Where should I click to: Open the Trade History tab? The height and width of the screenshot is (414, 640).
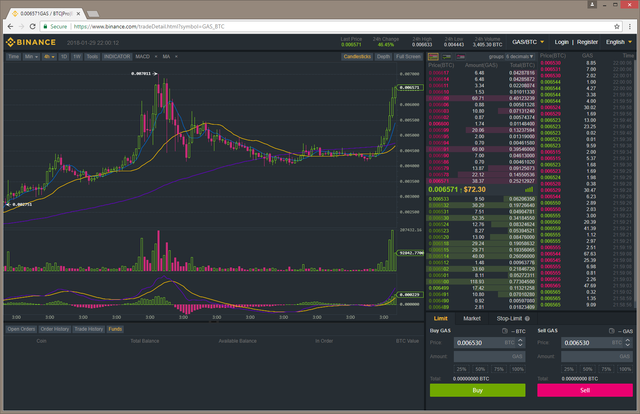click(89, 329)
